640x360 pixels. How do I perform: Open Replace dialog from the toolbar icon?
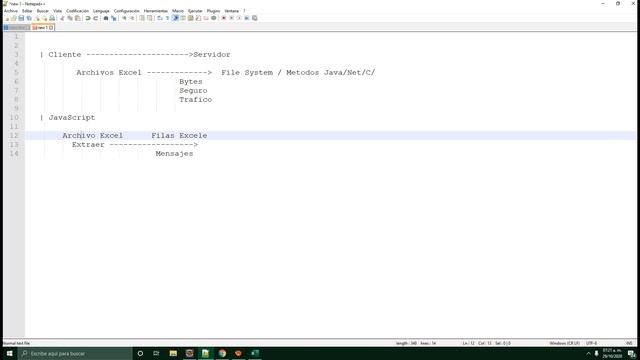tap(114, 18)
